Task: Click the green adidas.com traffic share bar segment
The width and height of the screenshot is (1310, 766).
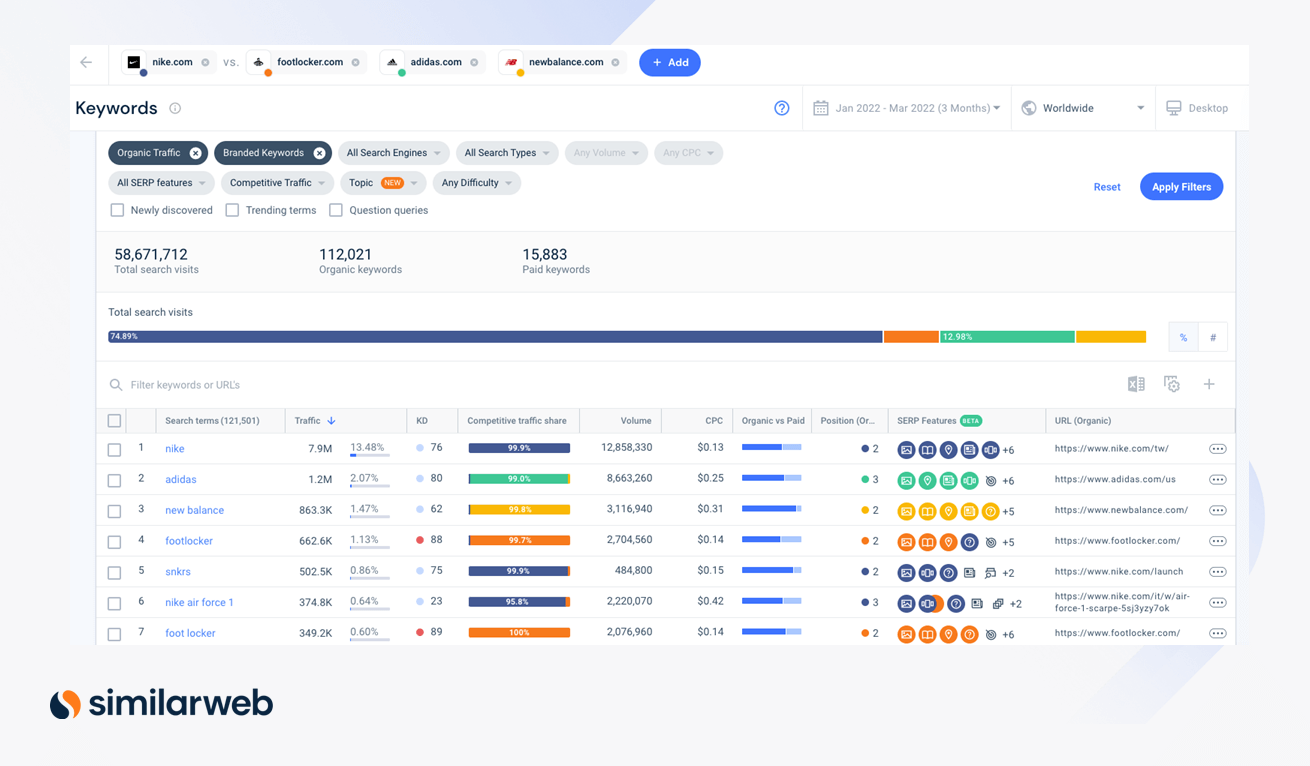Action: 1007,337
